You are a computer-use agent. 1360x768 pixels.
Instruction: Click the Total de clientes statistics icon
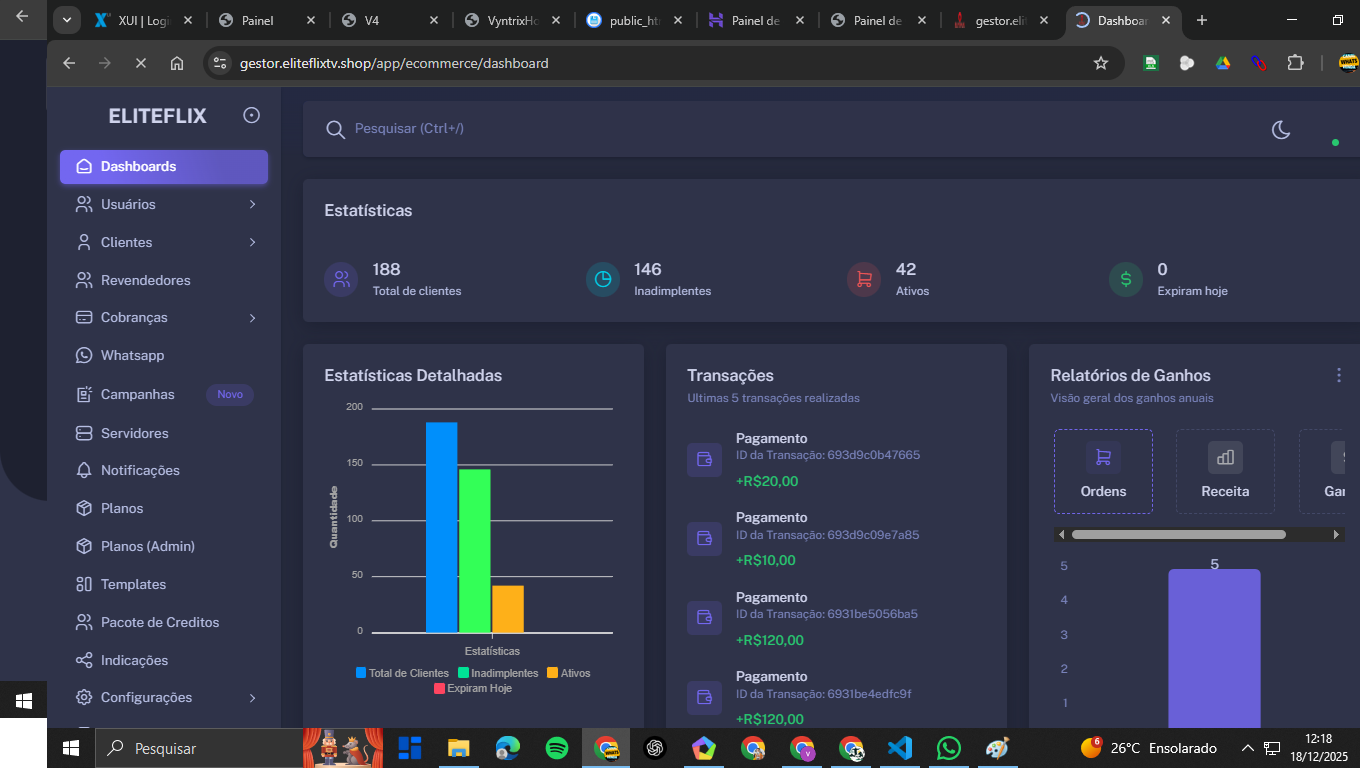coord(341,279)
